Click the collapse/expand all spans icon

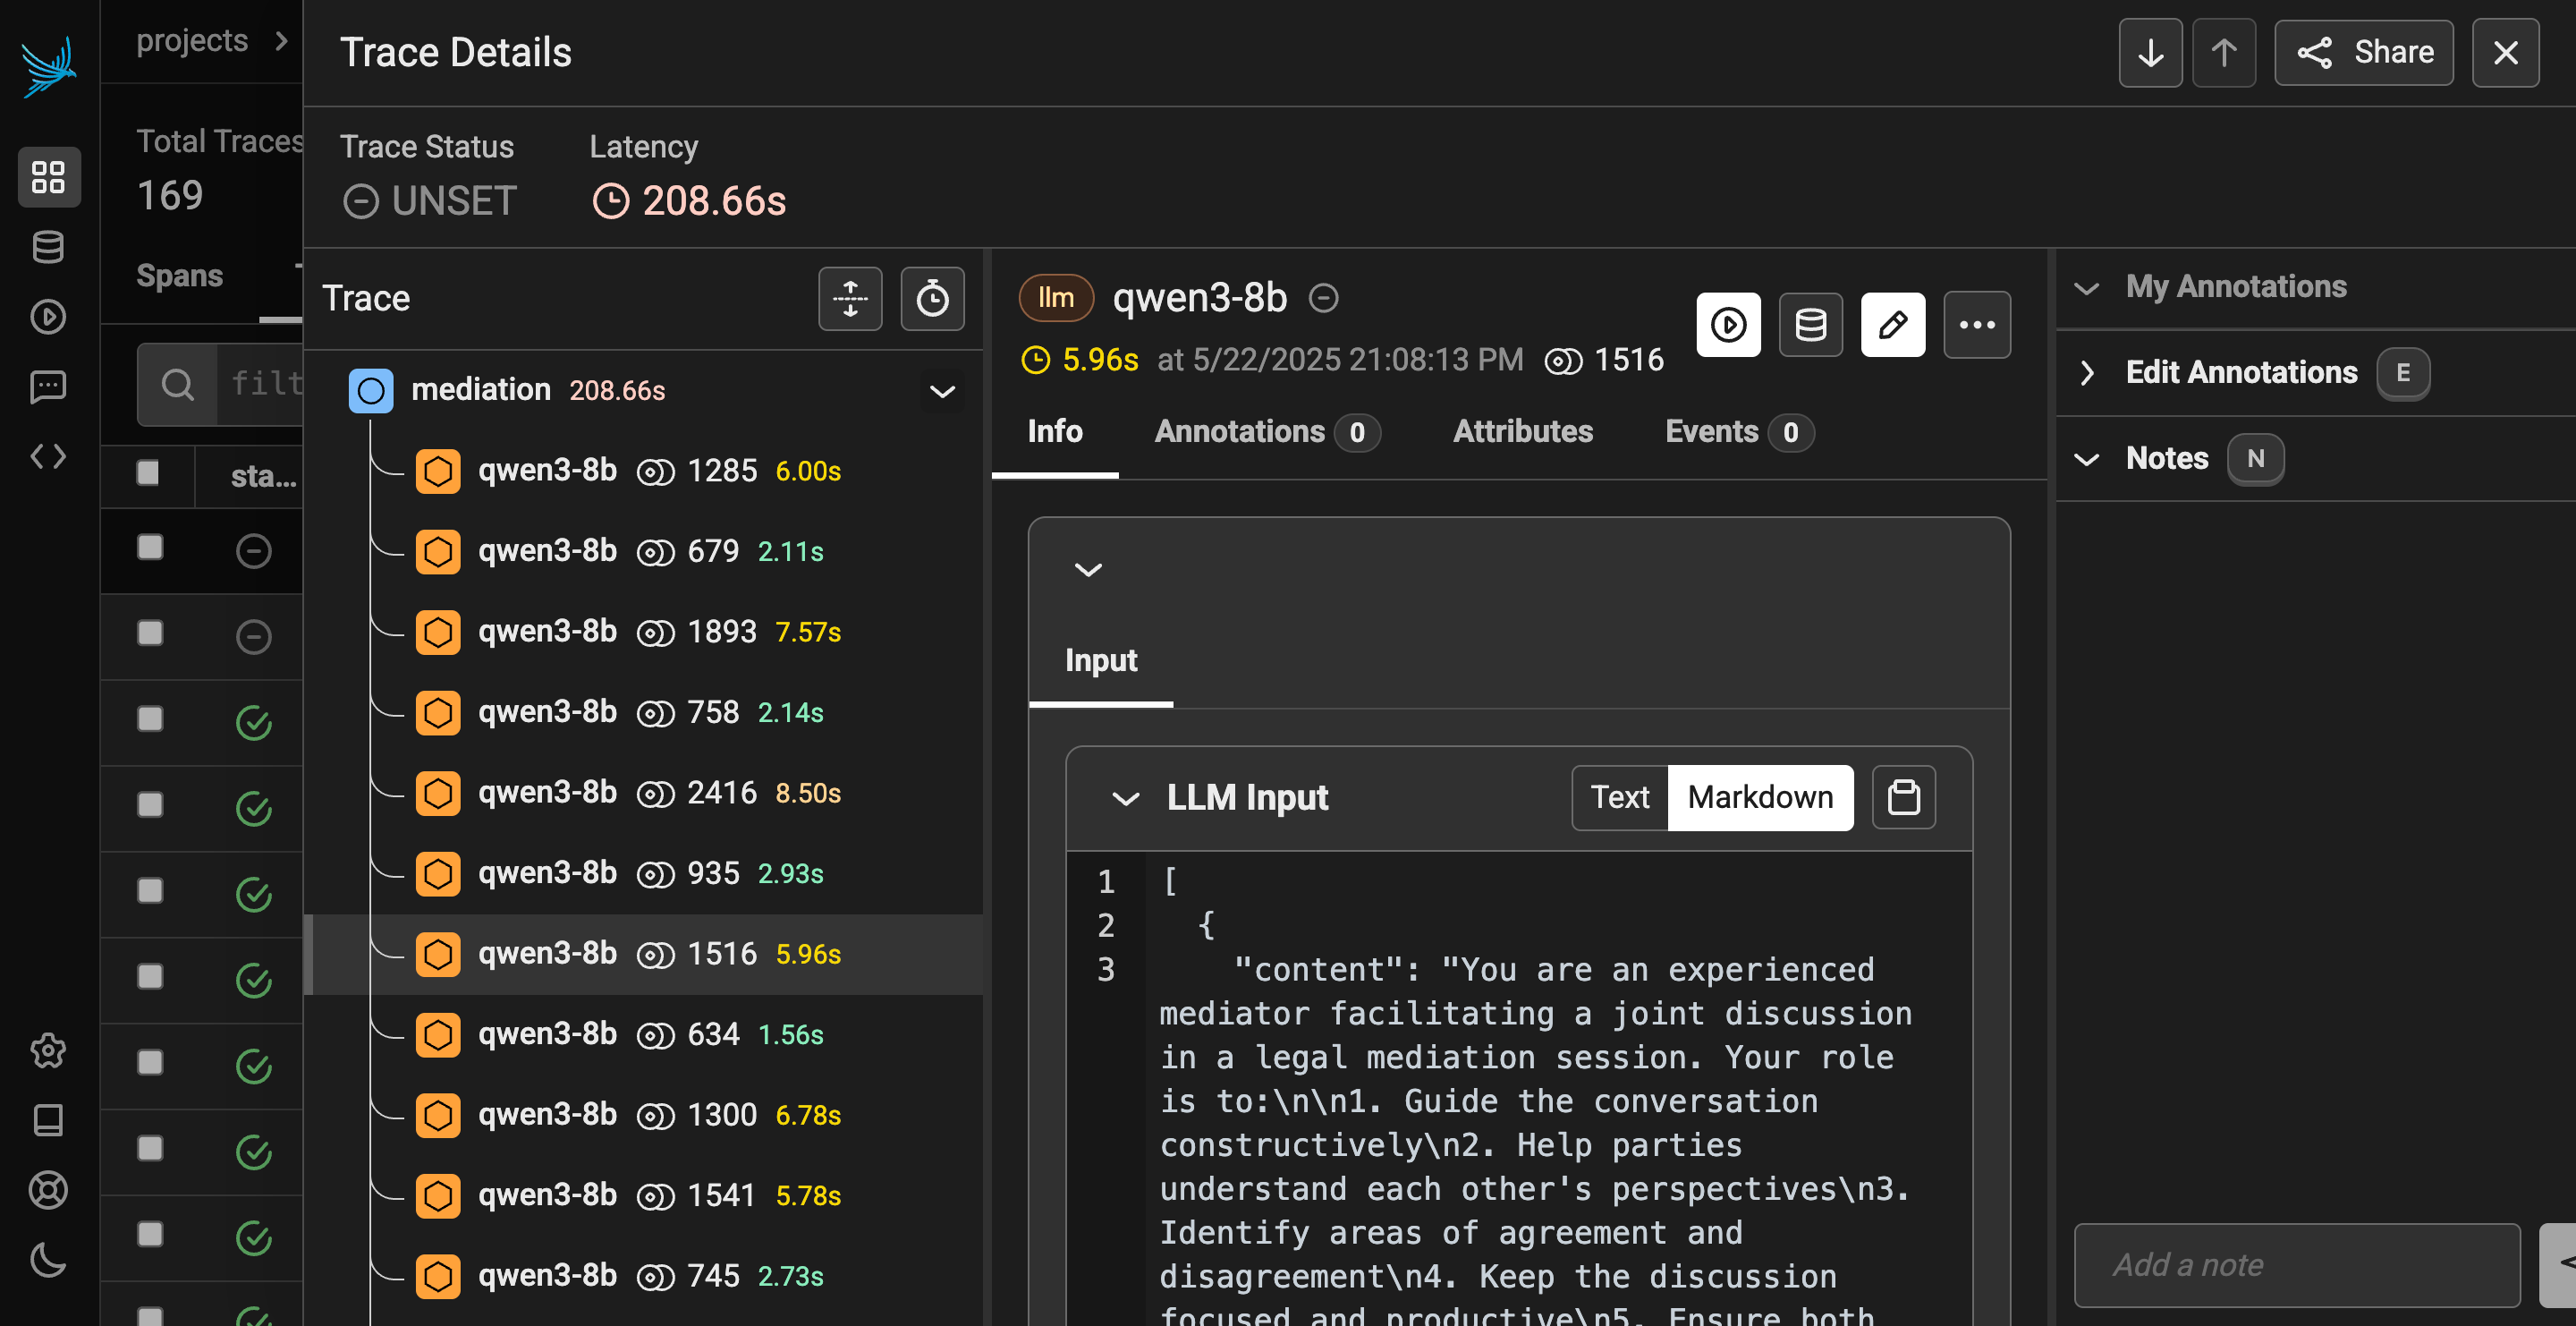(x=850, y=298)
